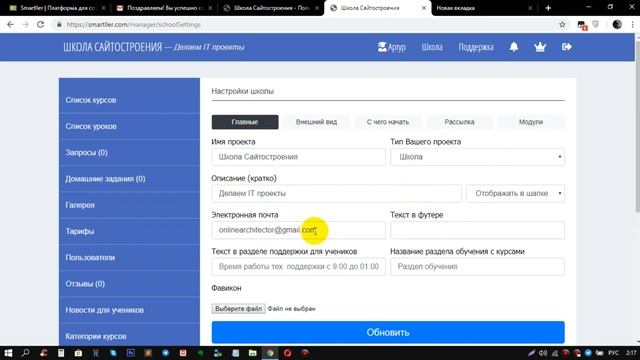This screenshot has width=640, height=360.
Task: Click the support section text input field
Action: pos(298,267)
